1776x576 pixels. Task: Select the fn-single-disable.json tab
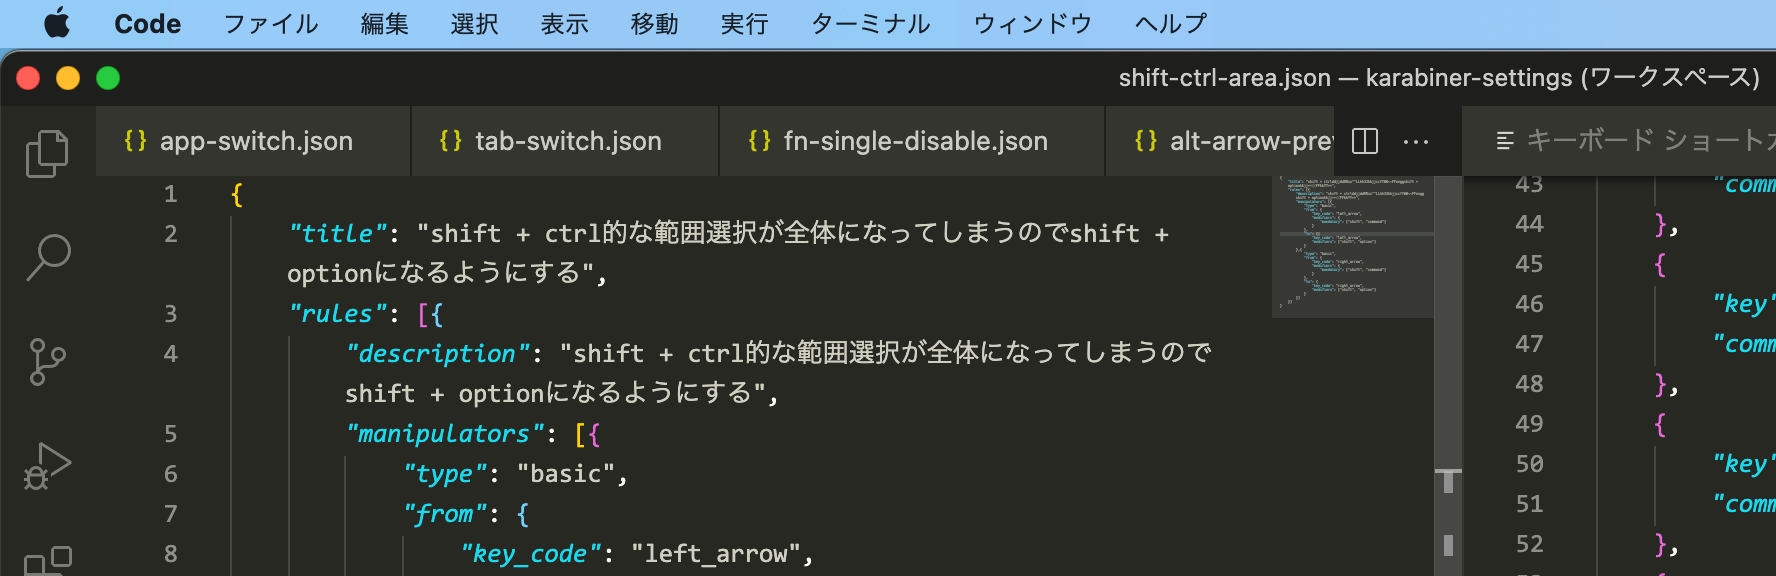912,141
